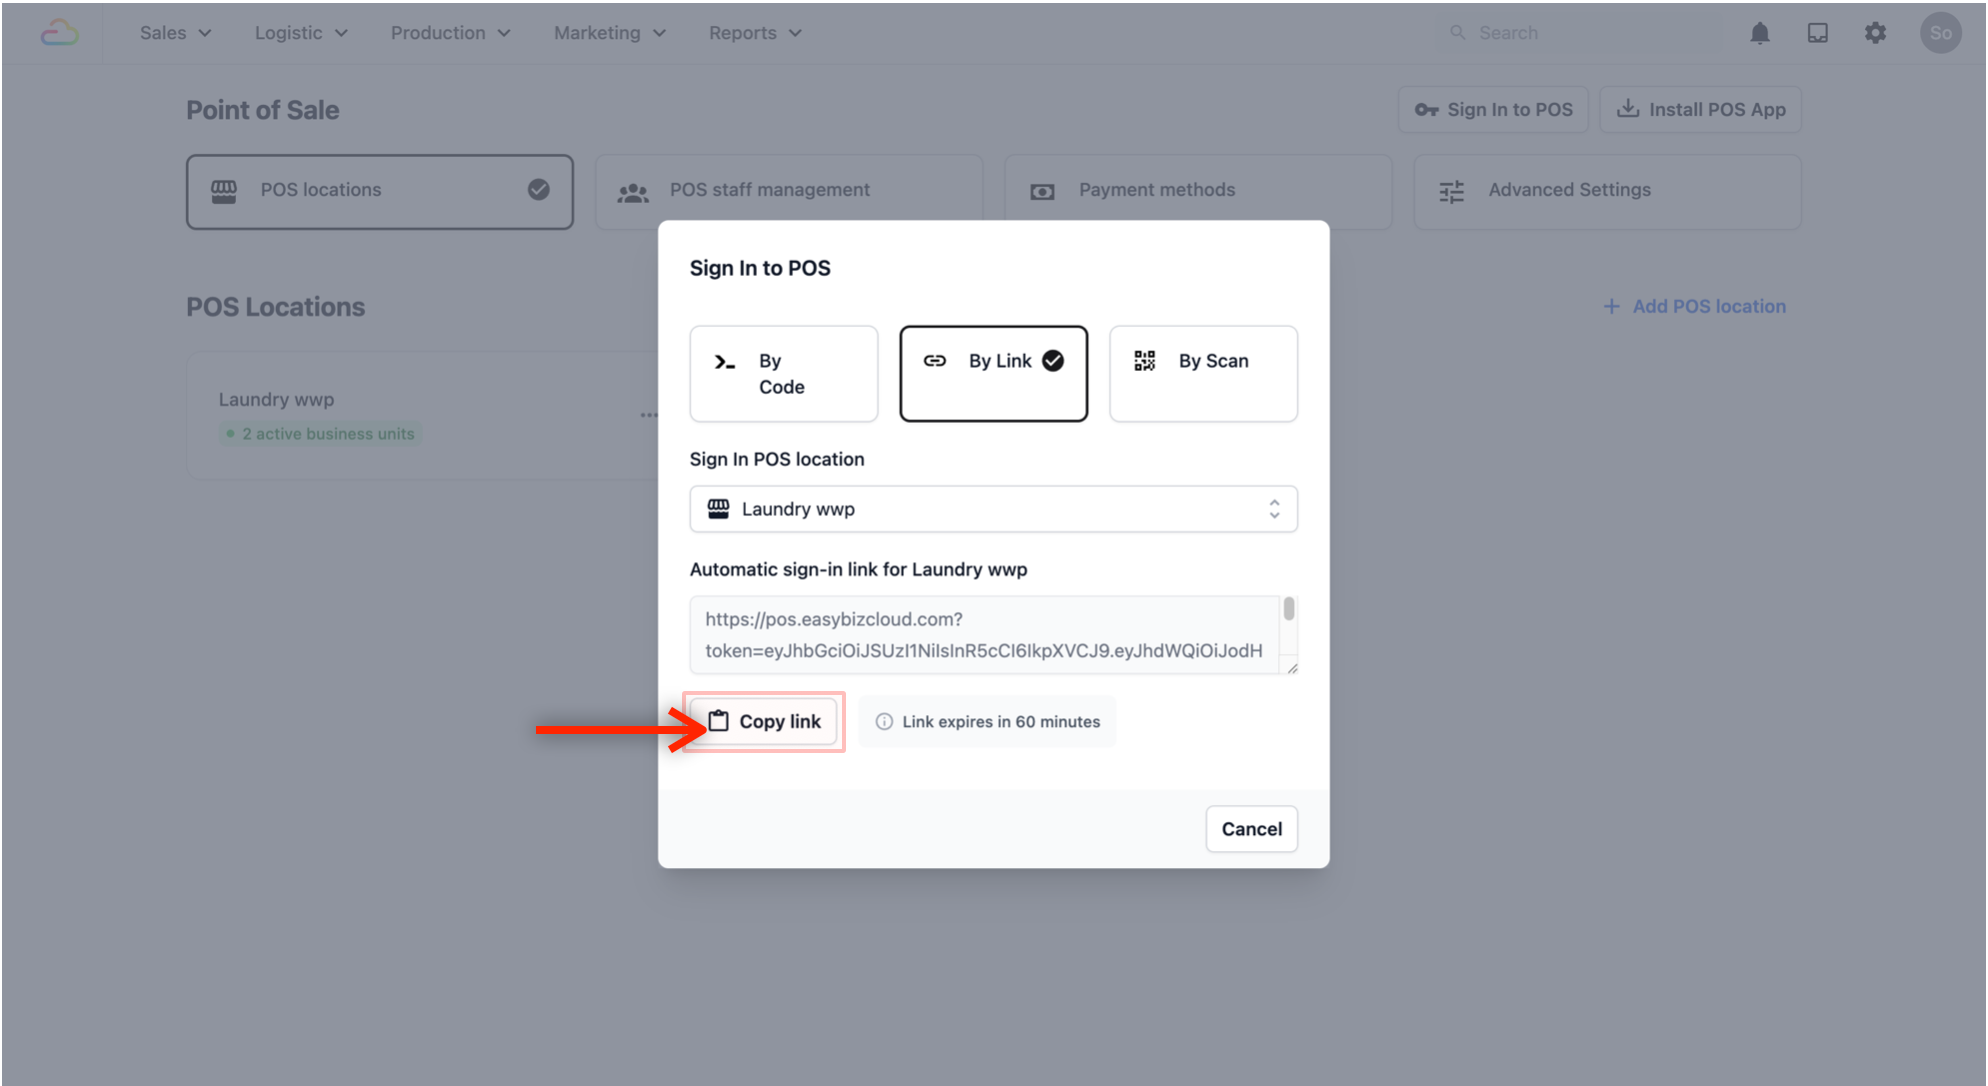Click the tablet device icon in header

click(1818, 33)
